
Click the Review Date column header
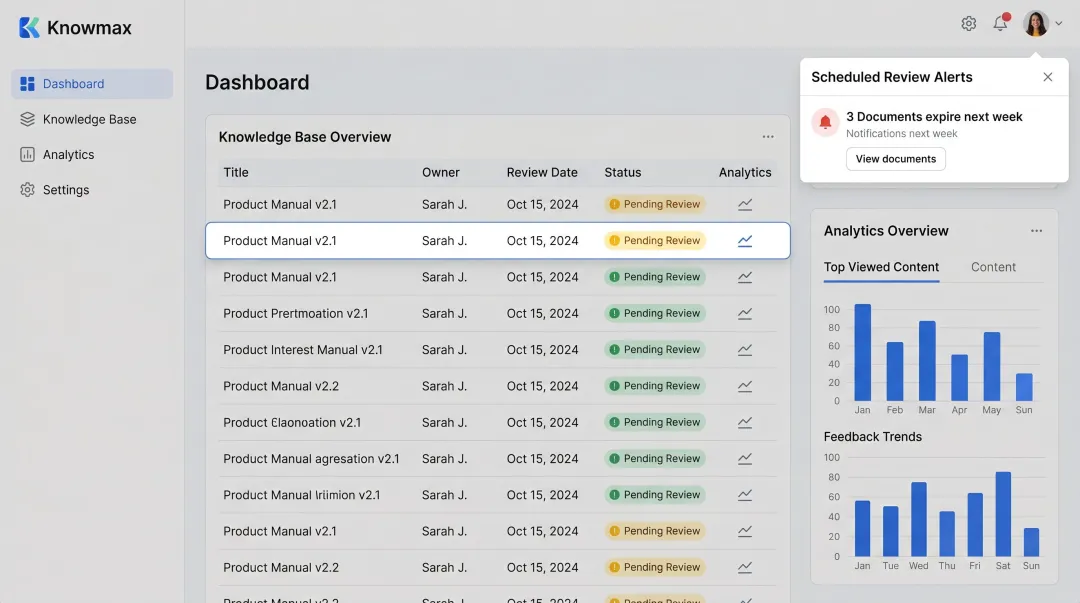coord(542,172)
